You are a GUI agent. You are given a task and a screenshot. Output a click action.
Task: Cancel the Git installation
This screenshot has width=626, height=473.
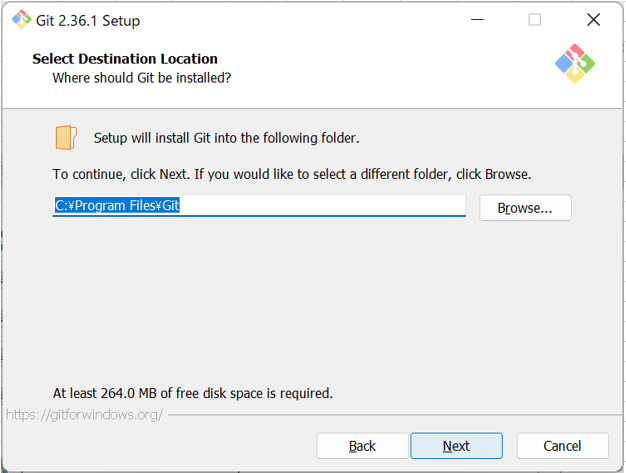[x=562, y=446]
